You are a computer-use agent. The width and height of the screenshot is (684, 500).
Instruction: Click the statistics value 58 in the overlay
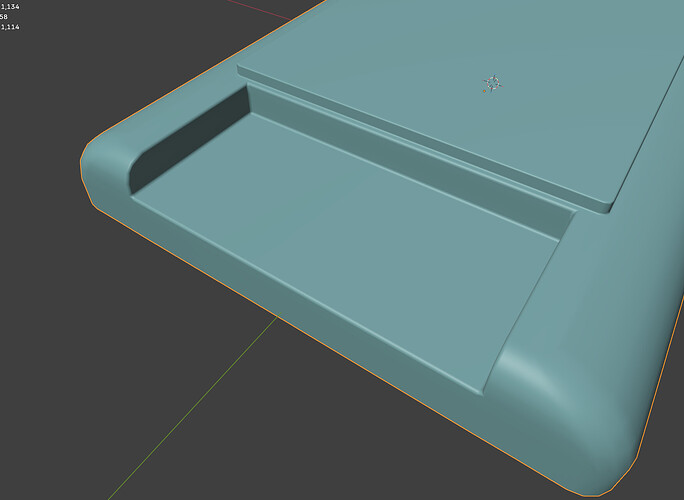3,17
